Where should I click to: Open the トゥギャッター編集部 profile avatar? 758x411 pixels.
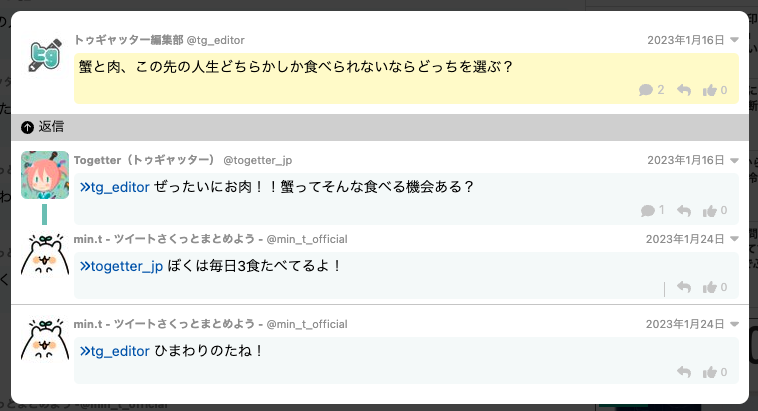45,56
